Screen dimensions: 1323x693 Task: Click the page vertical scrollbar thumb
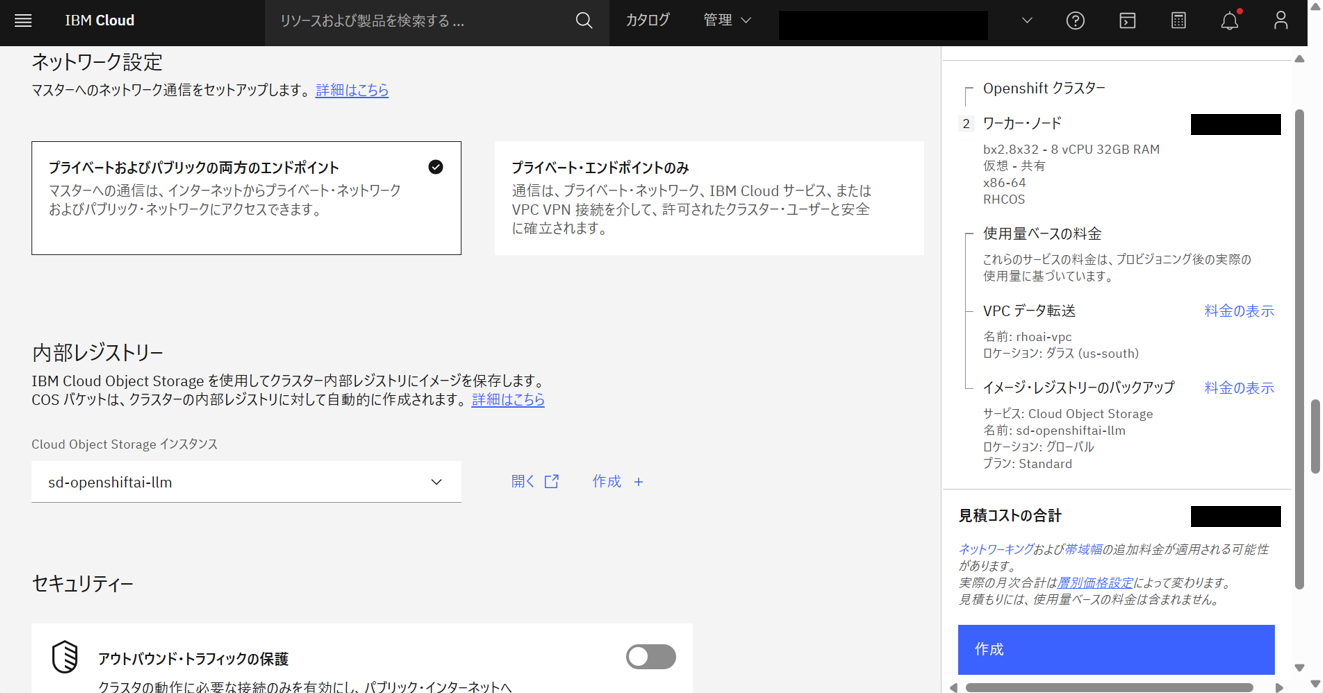pyautogui.click(x=1315, y=436)
